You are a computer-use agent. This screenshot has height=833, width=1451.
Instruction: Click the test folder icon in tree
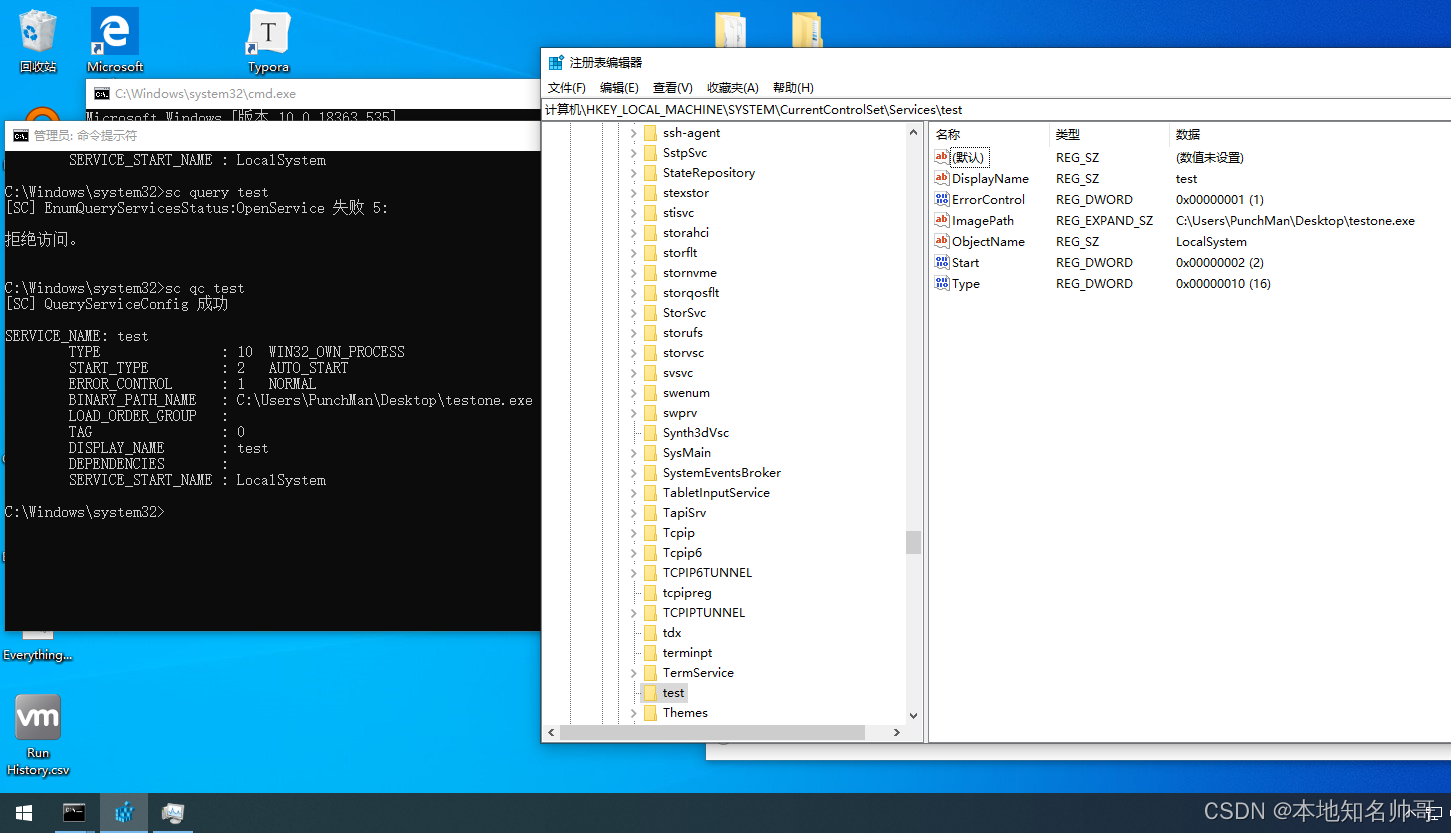650,693
